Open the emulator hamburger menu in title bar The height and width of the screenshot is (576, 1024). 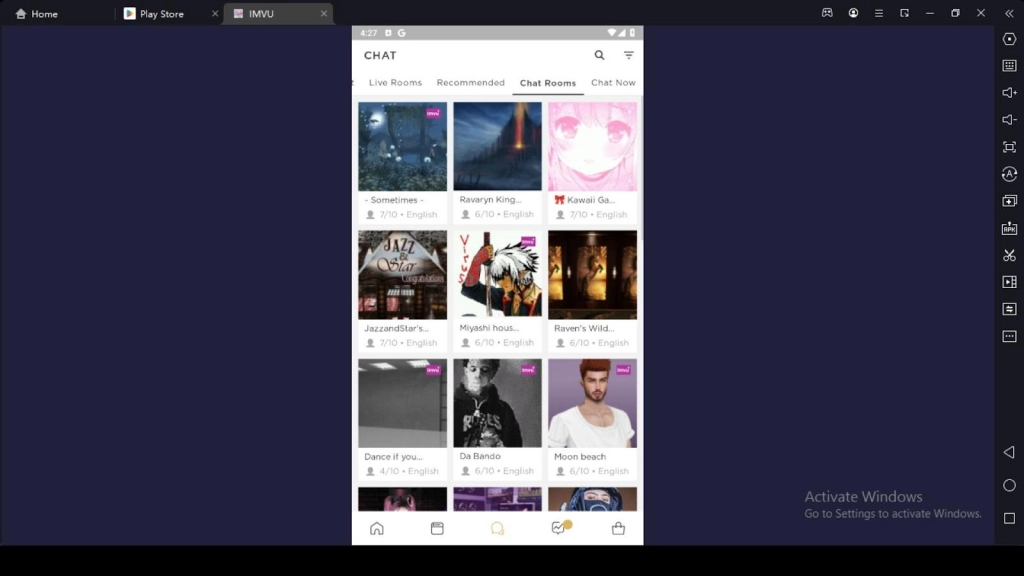(x=878, y=13)
